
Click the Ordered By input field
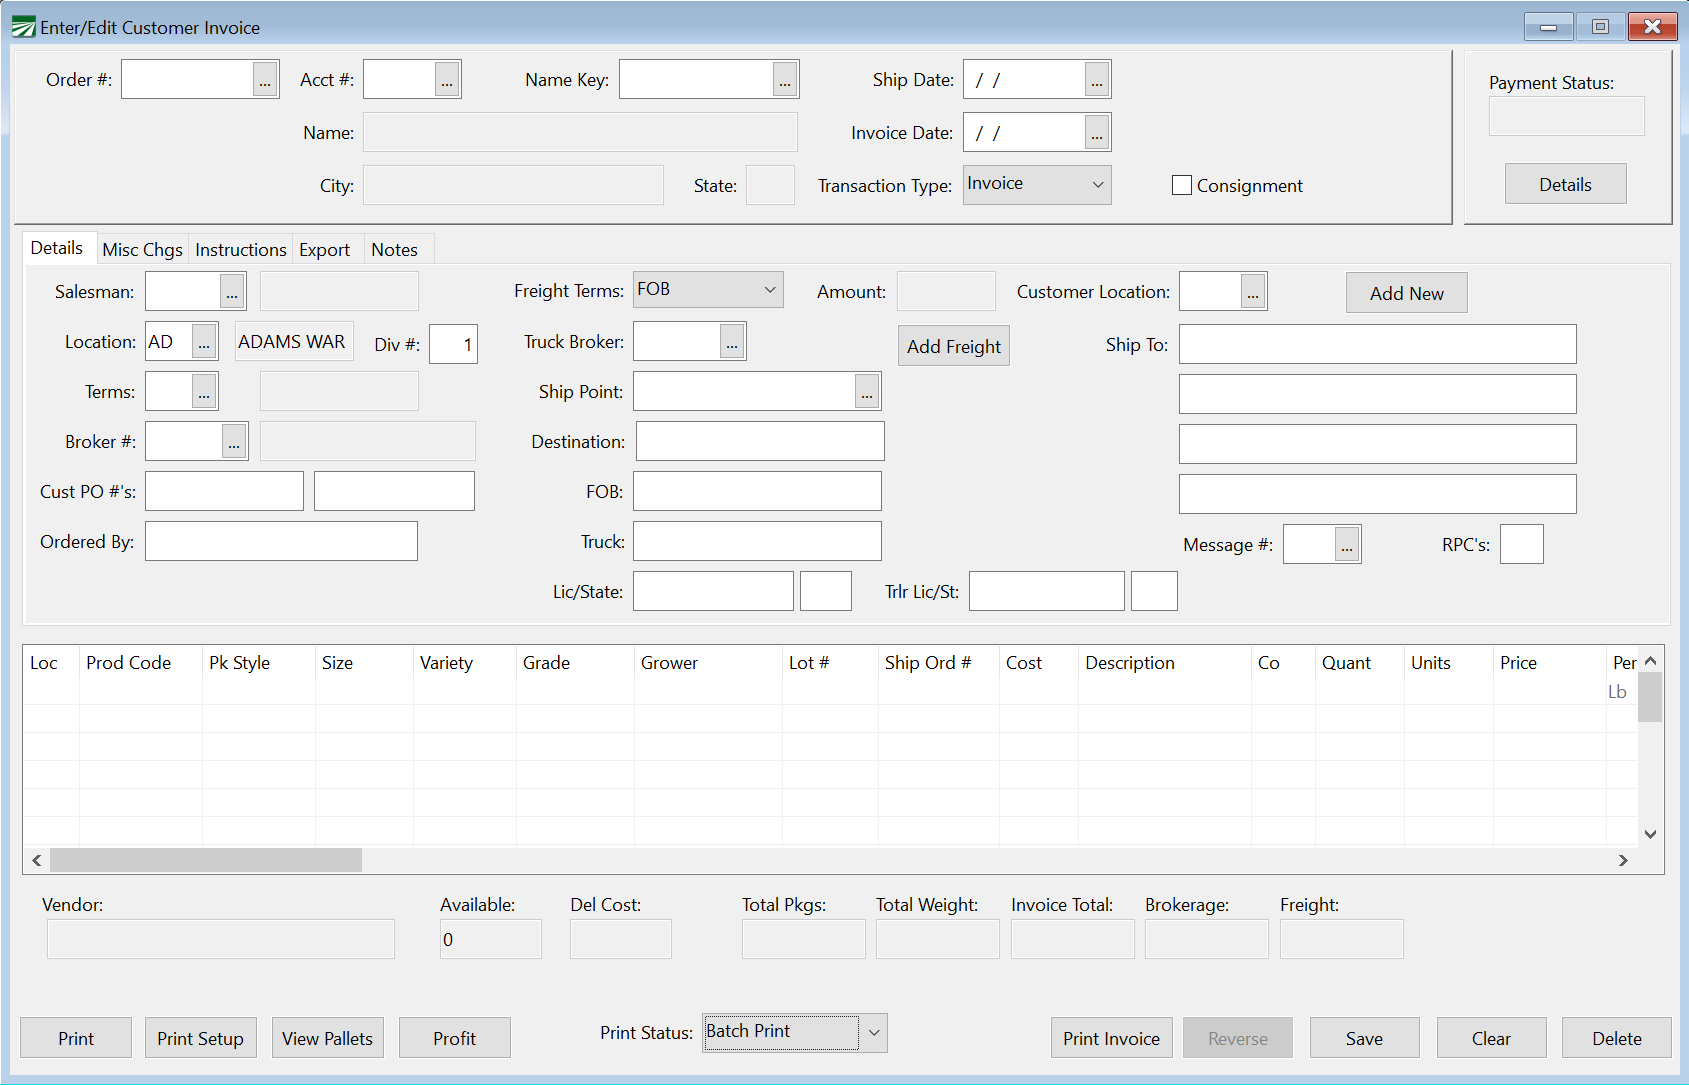tap(281, 541)
